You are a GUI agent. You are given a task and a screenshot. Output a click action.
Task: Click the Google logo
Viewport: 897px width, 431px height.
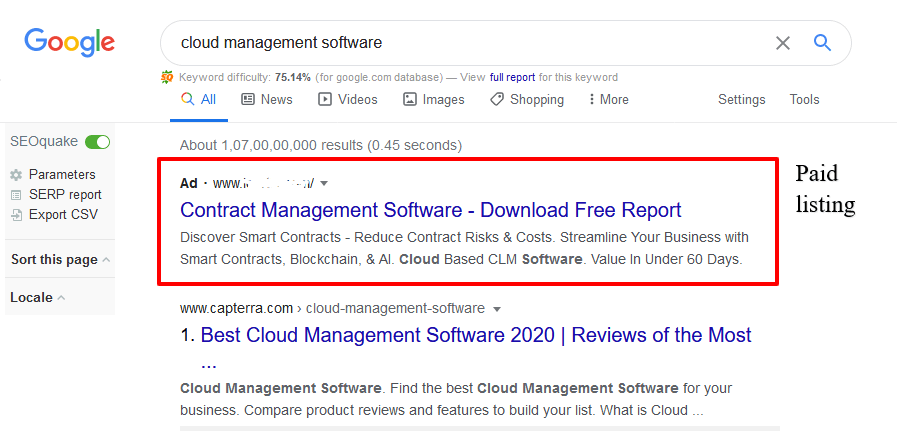click(69, 42)
